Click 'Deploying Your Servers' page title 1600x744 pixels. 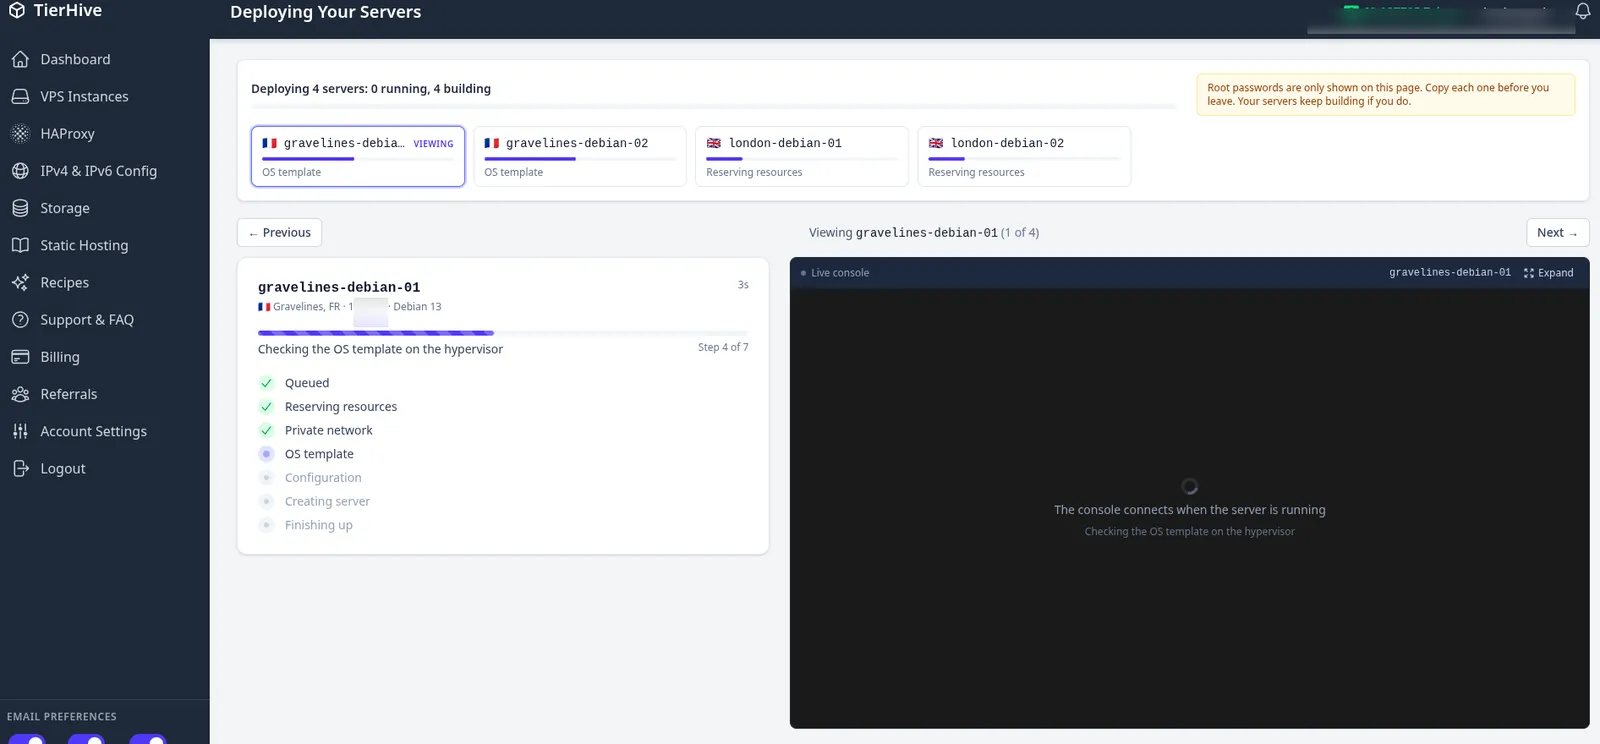click(x=326, y=12)
